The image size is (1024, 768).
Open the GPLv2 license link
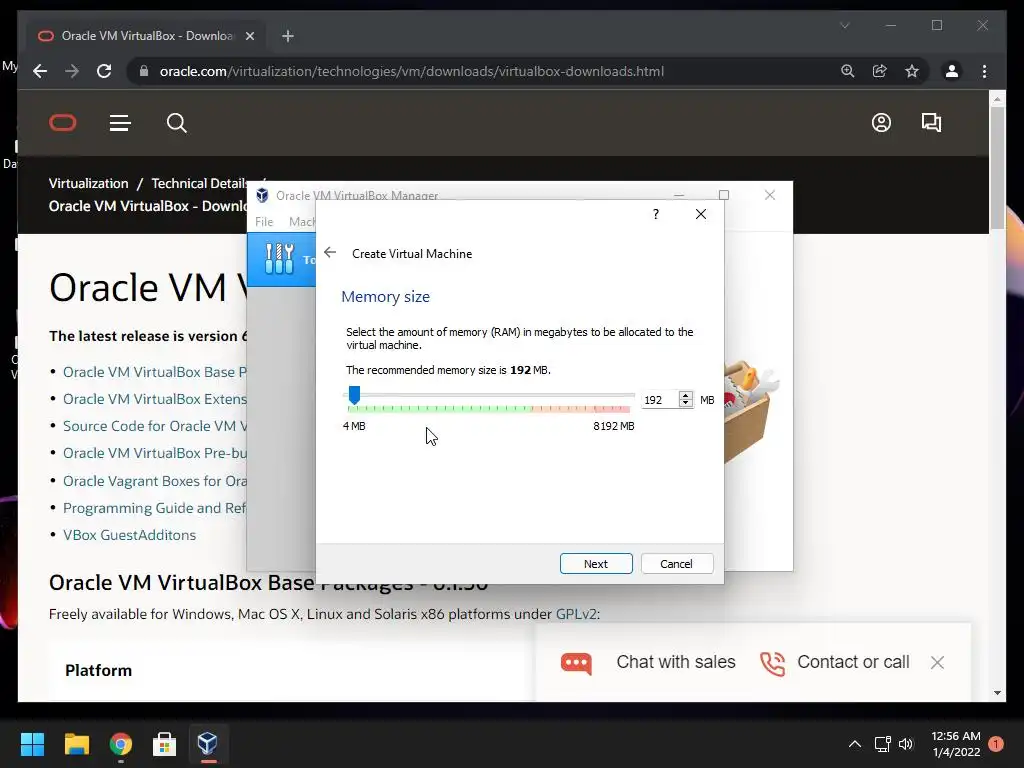pos(576,614)
